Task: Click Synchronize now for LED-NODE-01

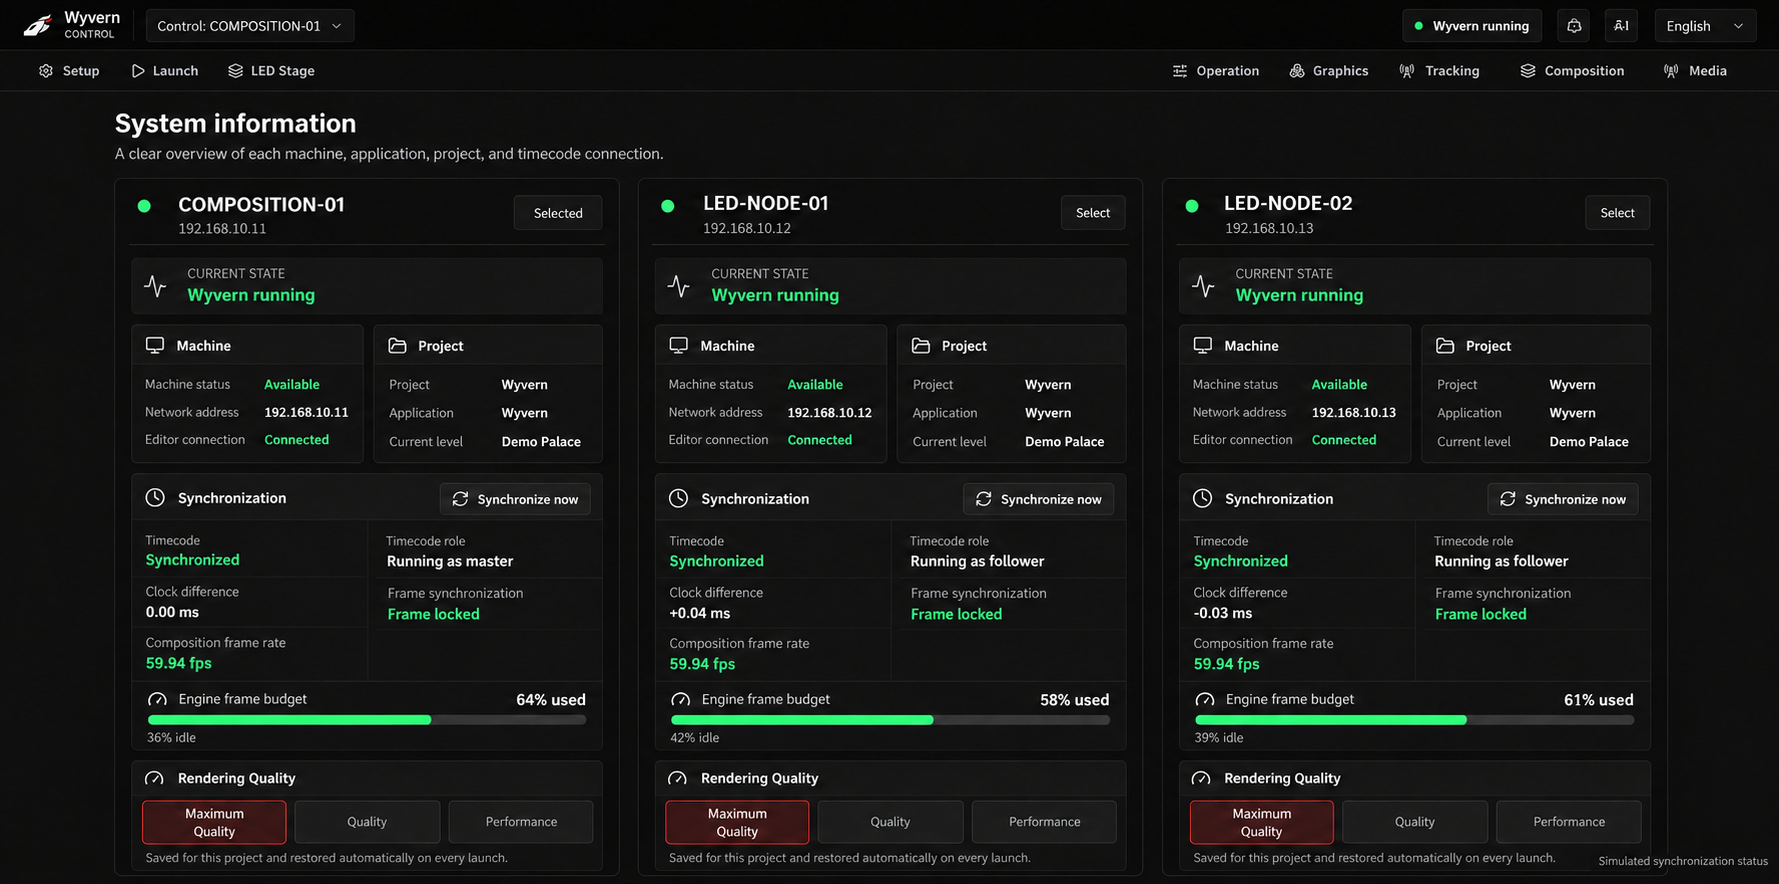Action: pos(1038,499)
